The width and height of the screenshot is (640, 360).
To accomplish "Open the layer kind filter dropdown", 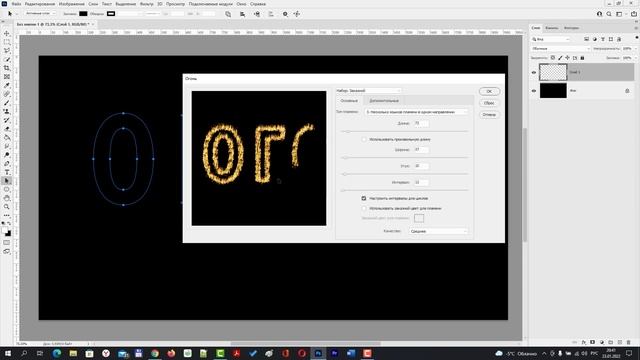I will click(x=551, y=39).
